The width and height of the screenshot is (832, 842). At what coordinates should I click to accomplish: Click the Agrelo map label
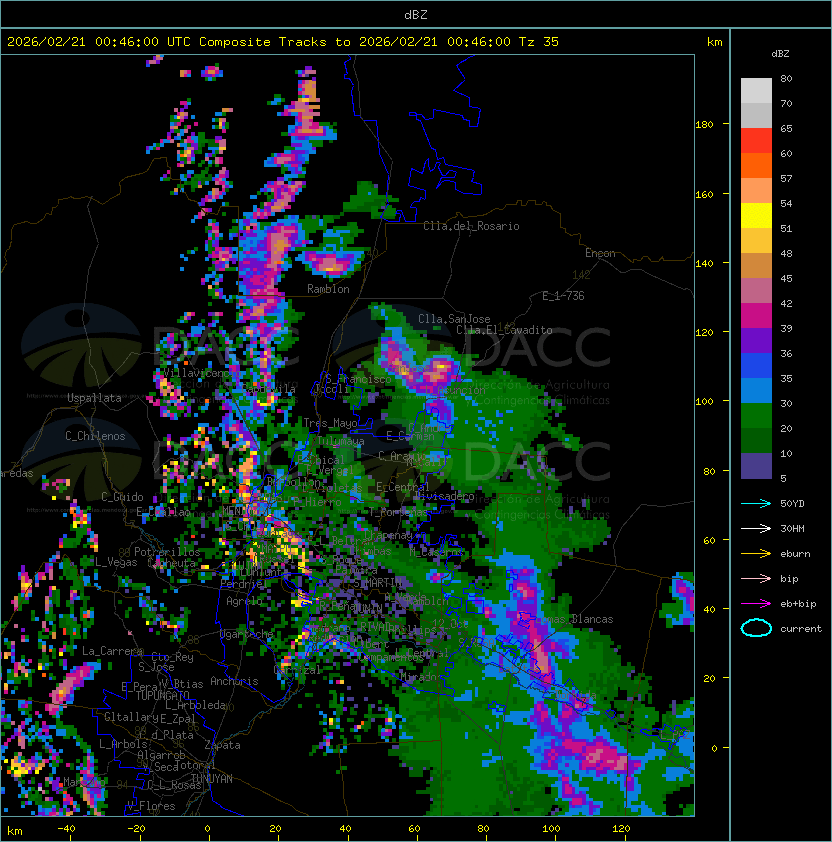(244, 601)
